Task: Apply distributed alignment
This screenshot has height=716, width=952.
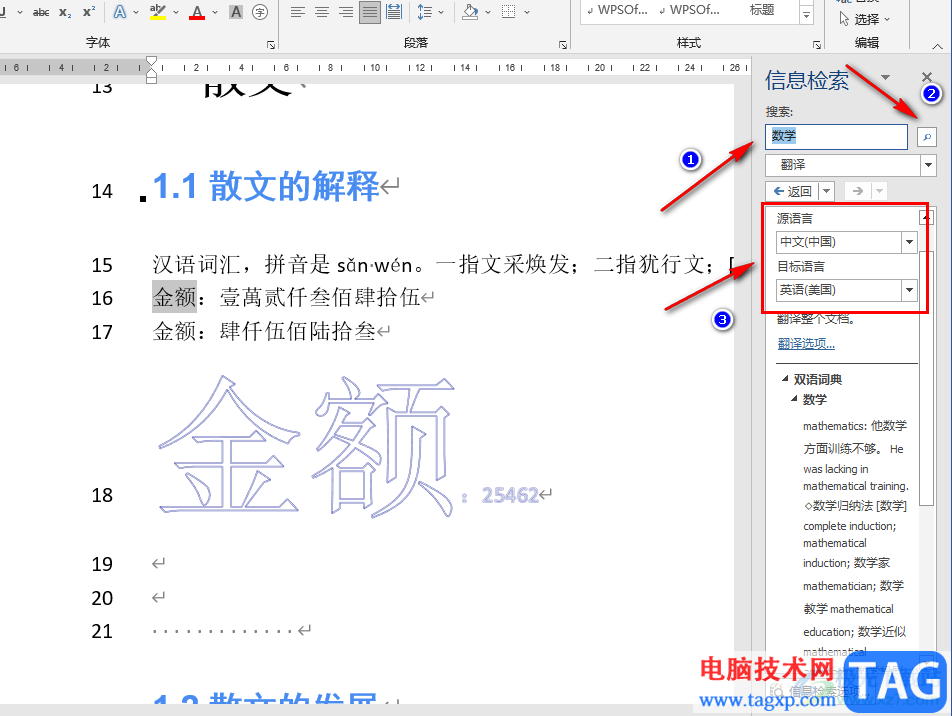Action: (393, 12)
